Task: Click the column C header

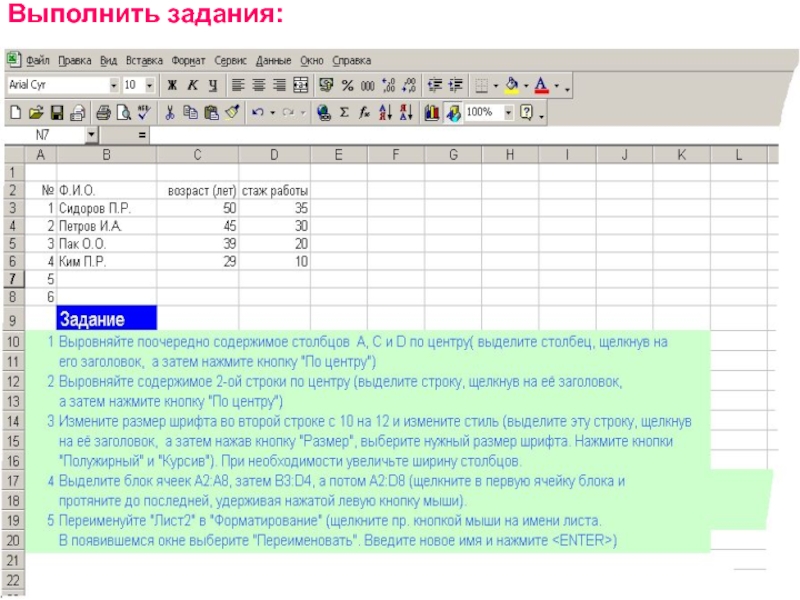Action: pos(197,154)
